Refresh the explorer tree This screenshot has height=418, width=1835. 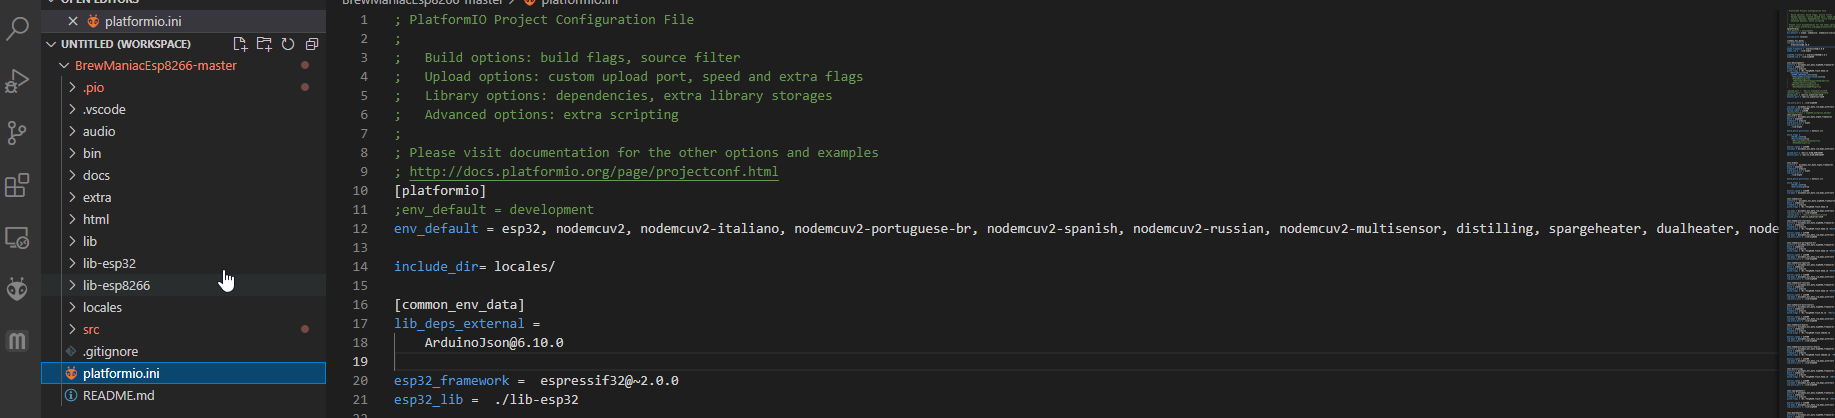tap(288, 44)
